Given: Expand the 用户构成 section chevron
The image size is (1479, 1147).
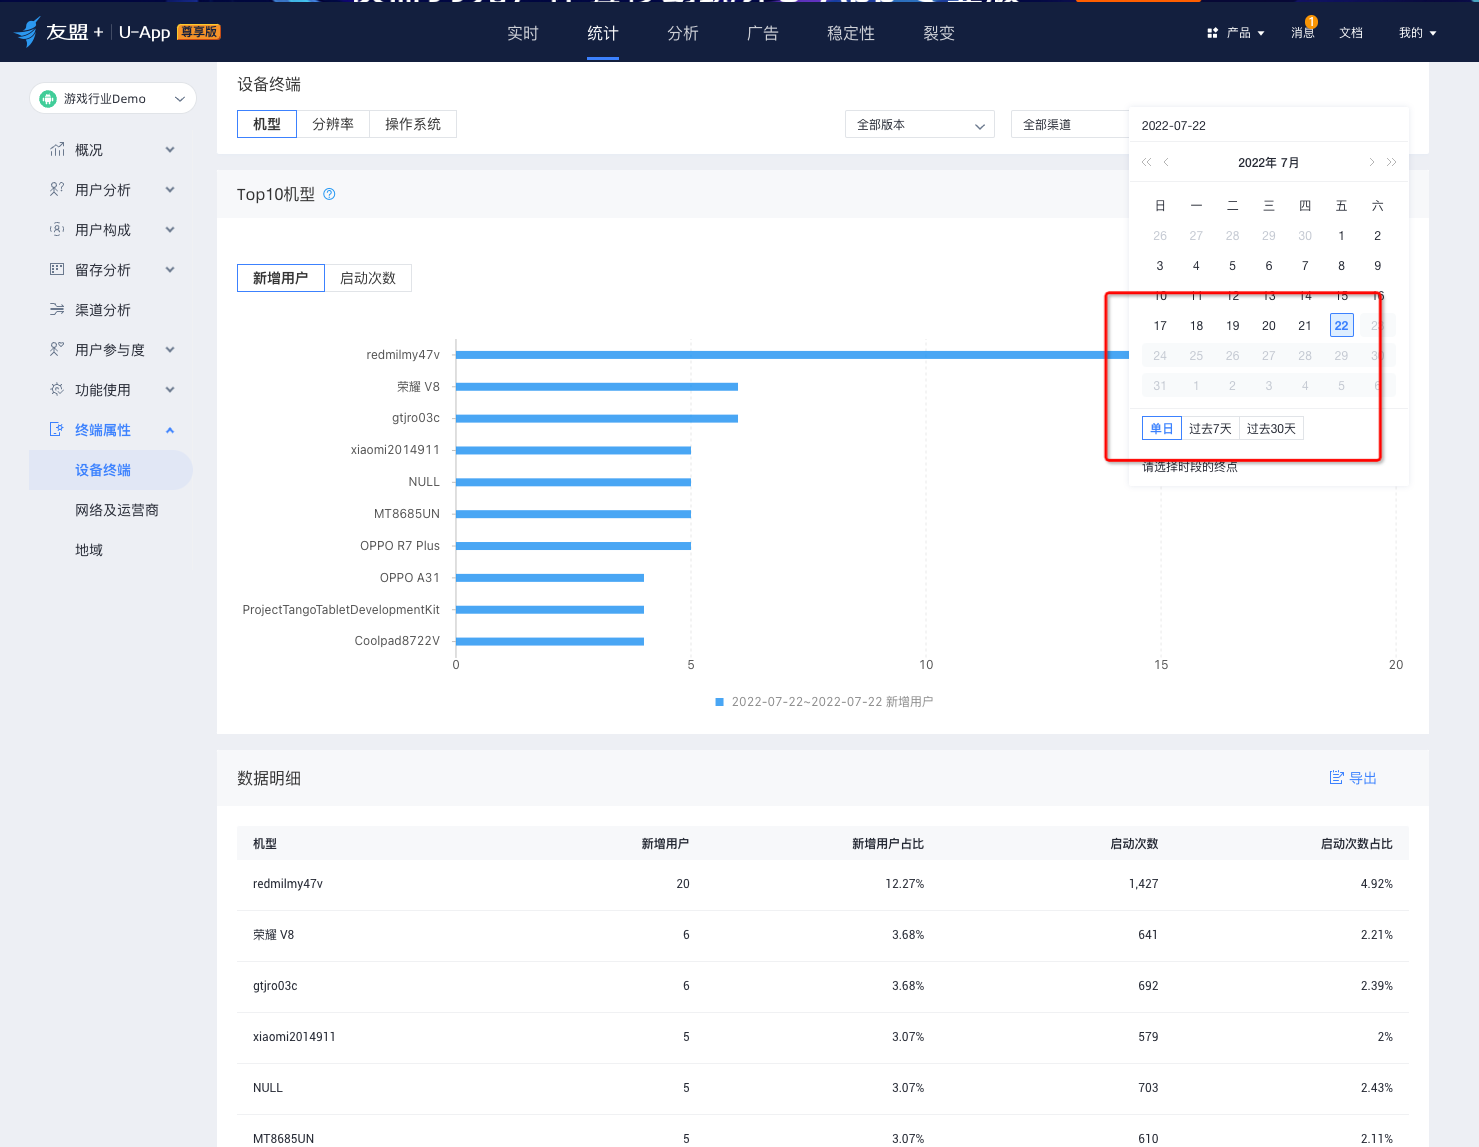Looking at the screenshot, I should (170, 229).
